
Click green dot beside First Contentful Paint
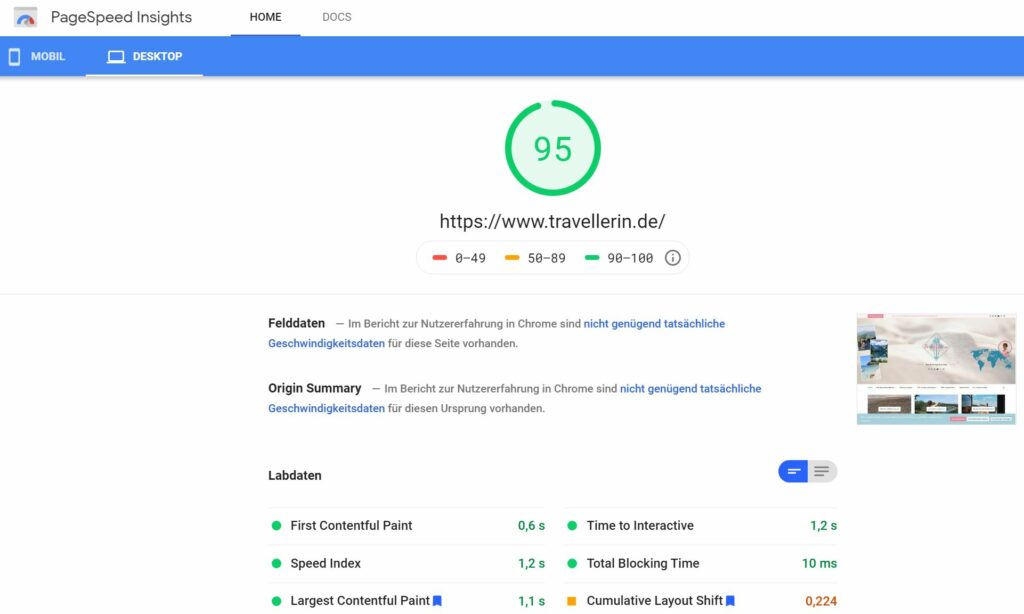tap(276, 526)
